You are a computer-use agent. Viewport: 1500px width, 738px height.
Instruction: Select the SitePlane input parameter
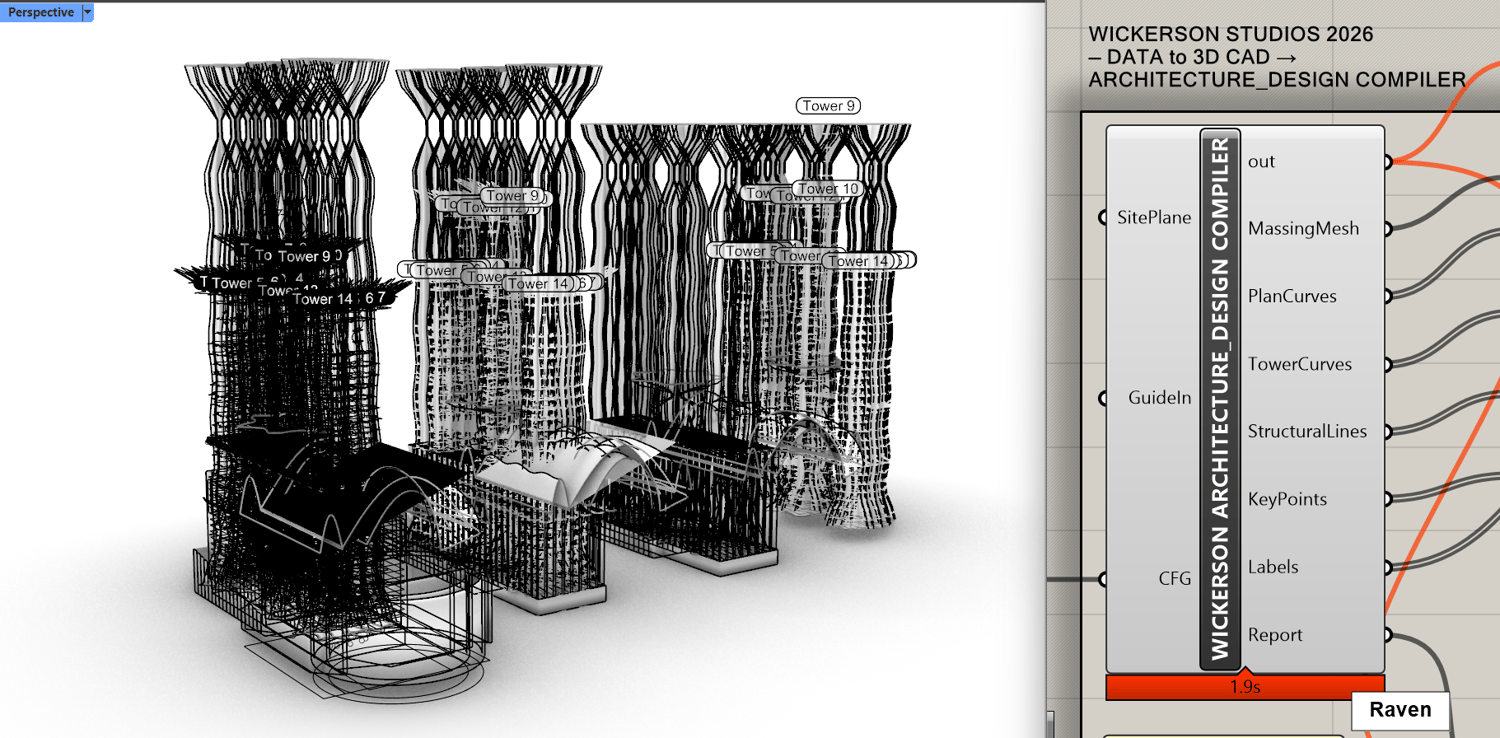(1154, 217)
